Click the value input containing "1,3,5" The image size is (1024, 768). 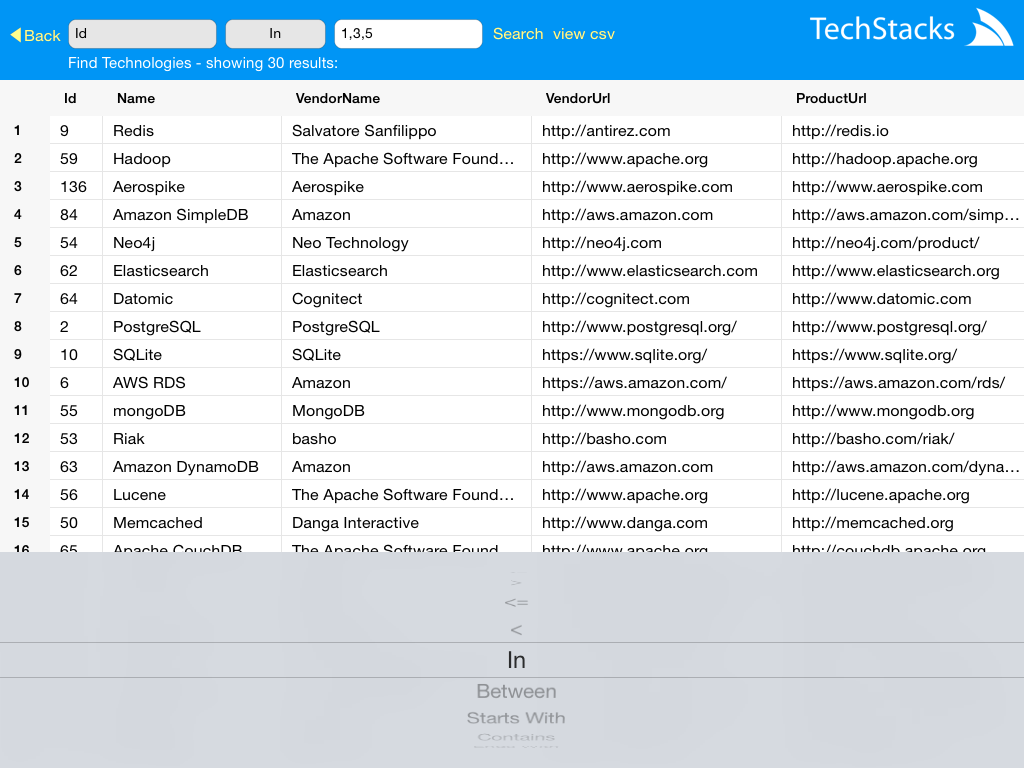407,33
